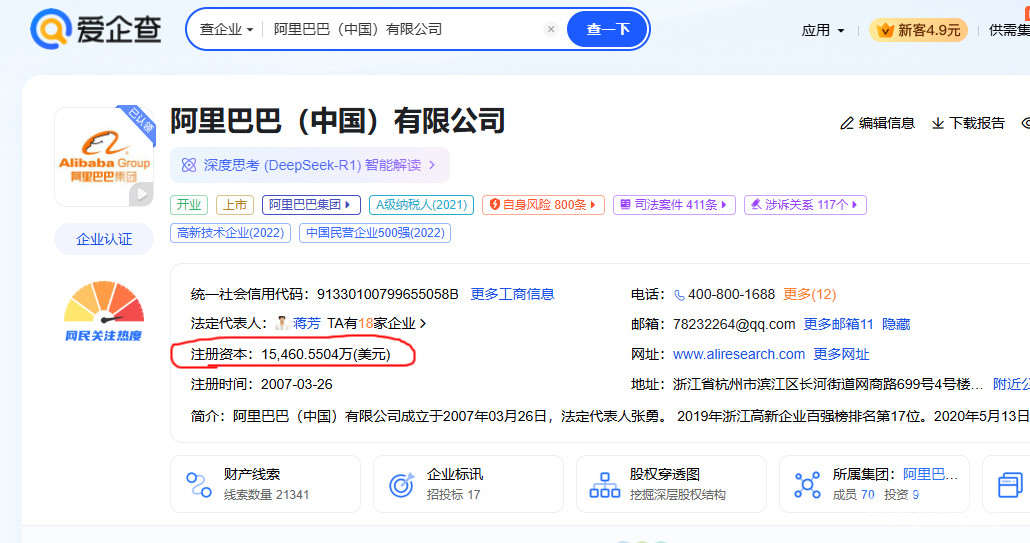Expand DeepSeek-R1 智能解读 panel
This screenshot has width=1030, height=543.
click(x=309, y=165)
